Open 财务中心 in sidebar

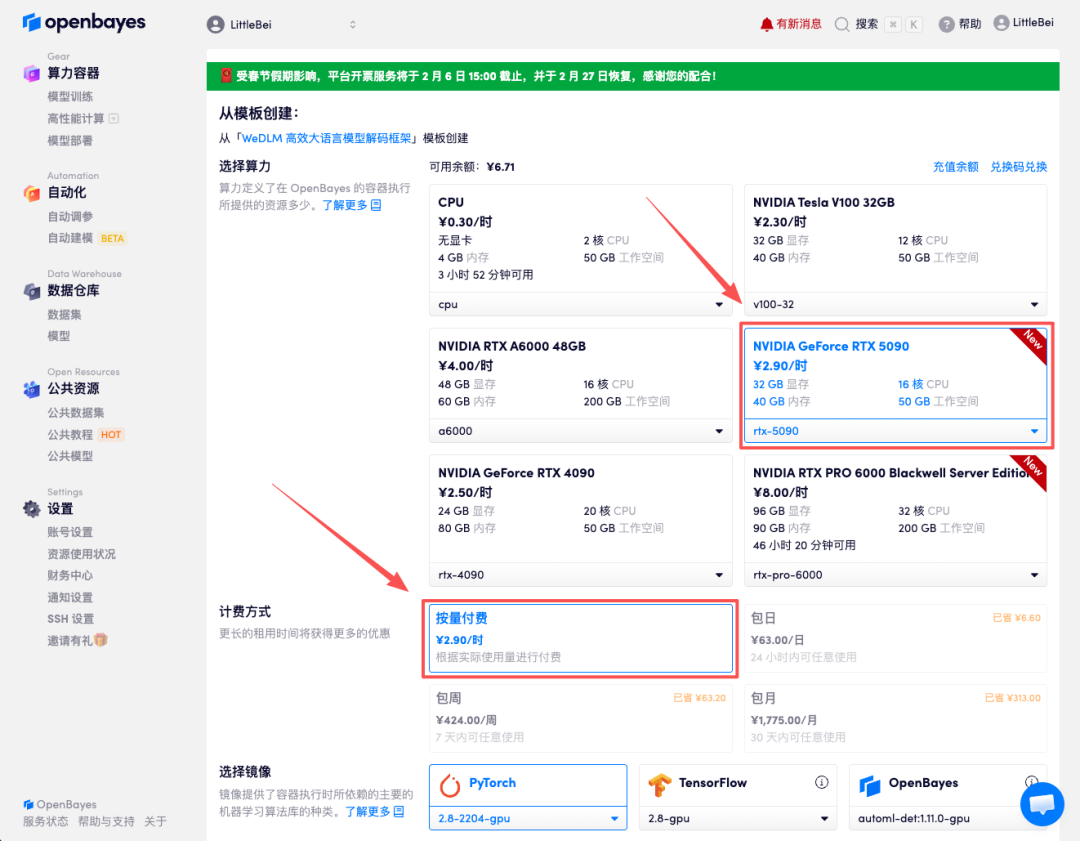coord(70,575)
